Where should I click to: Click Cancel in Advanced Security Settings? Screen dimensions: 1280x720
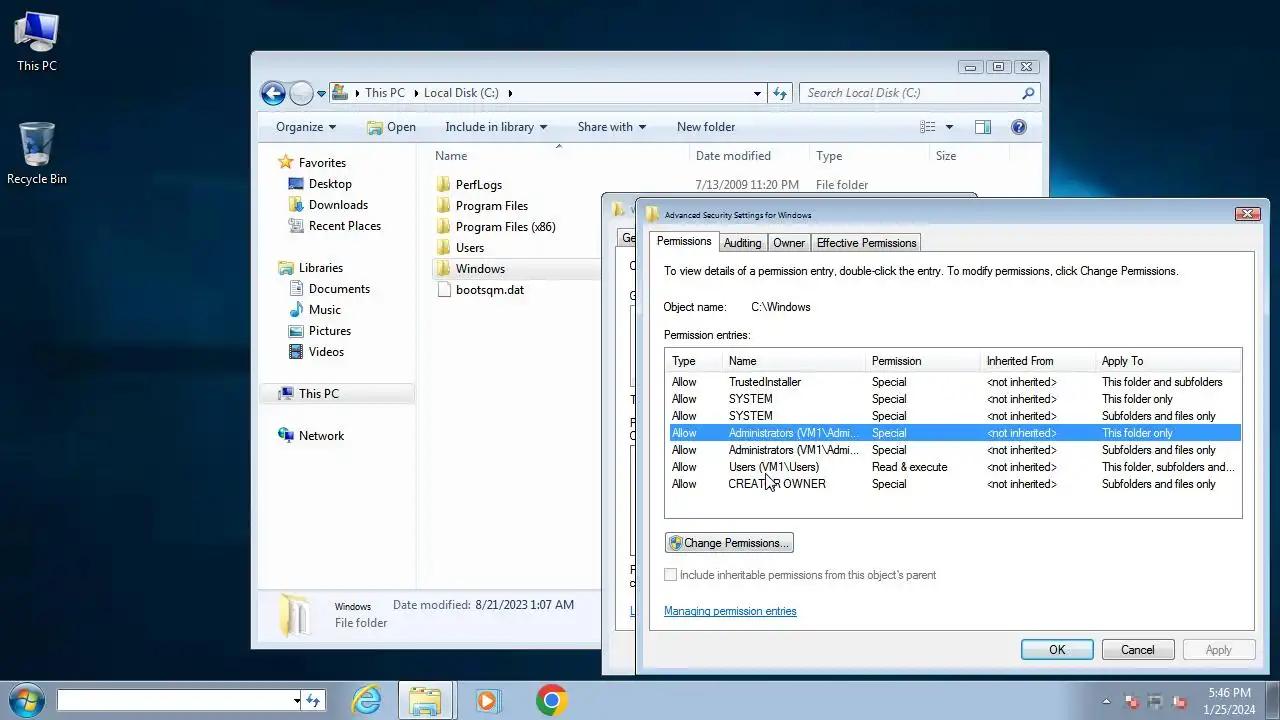point(1138,650)
